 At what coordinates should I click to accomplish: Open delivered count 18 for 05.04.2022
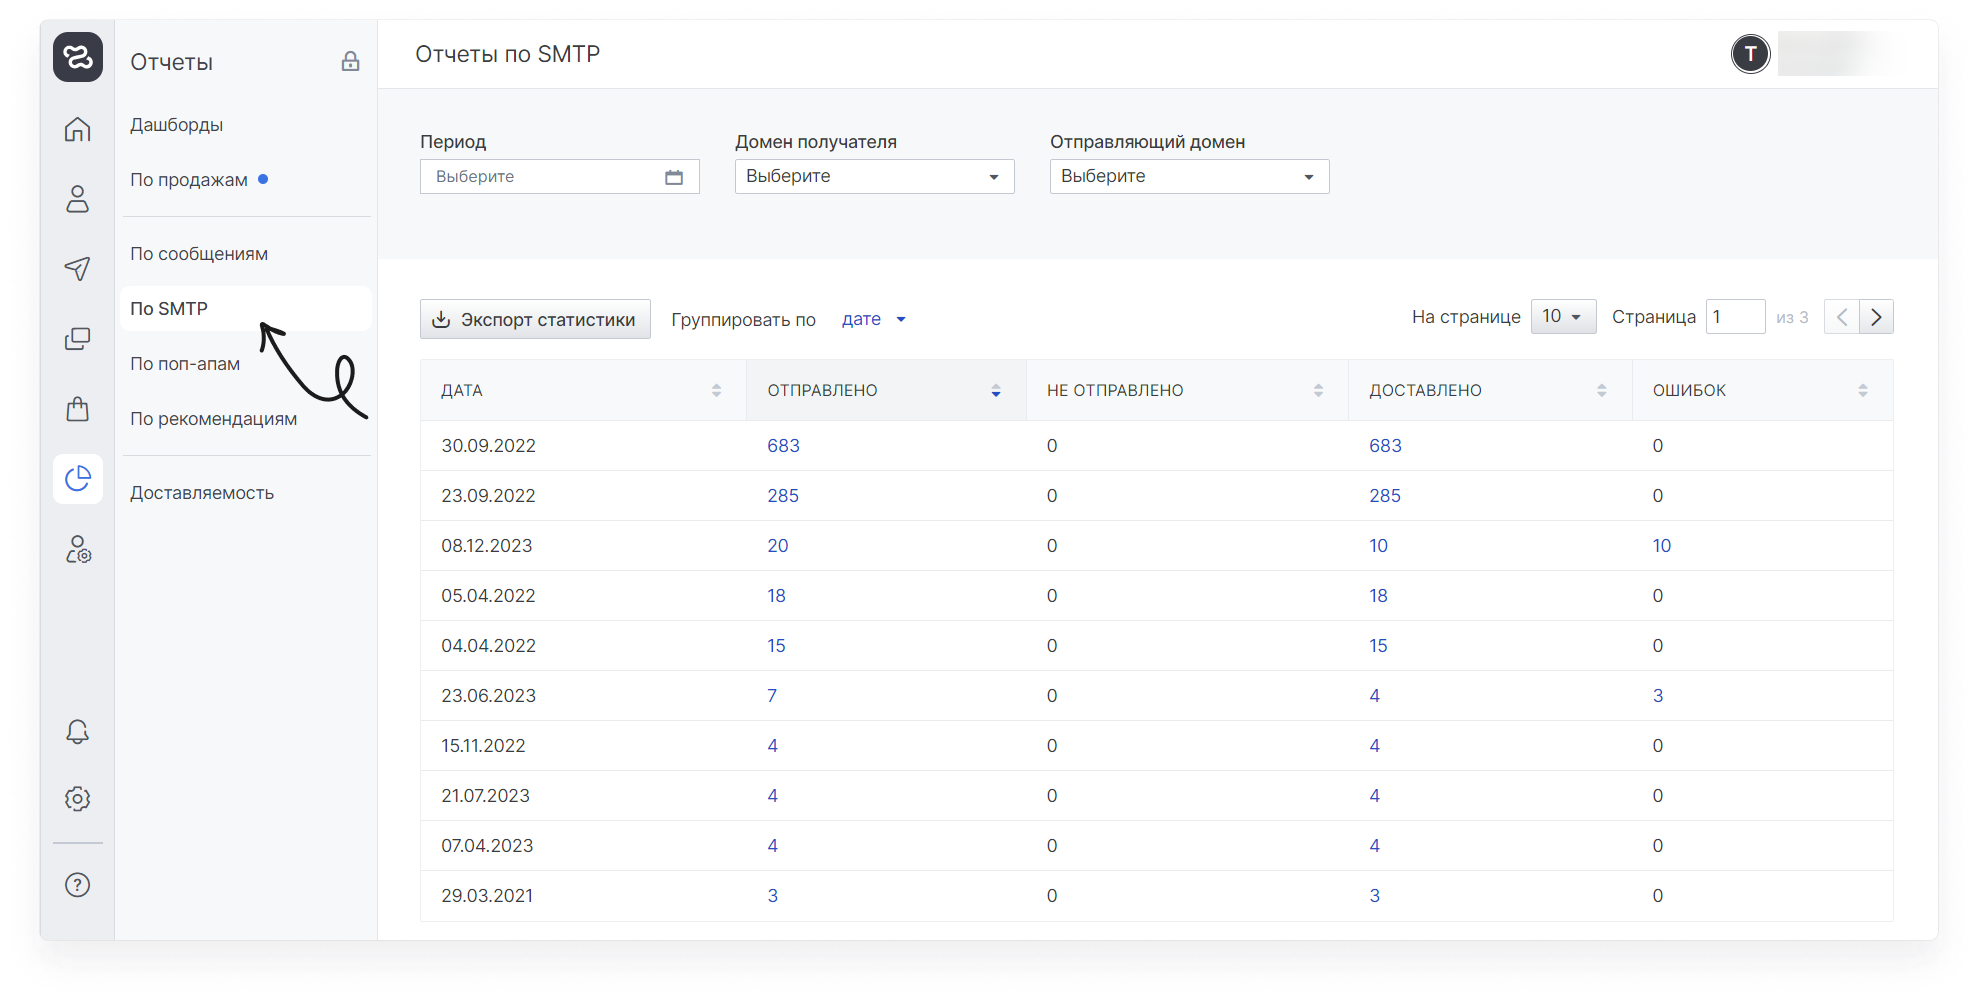(x=1378, y=596)
